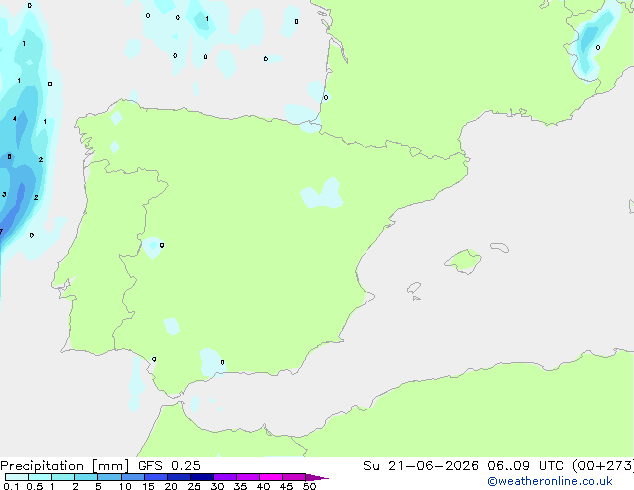Select the legend swatch between 20 and 25
Screen dimensions: 634x490
click(x=179, y=477)
